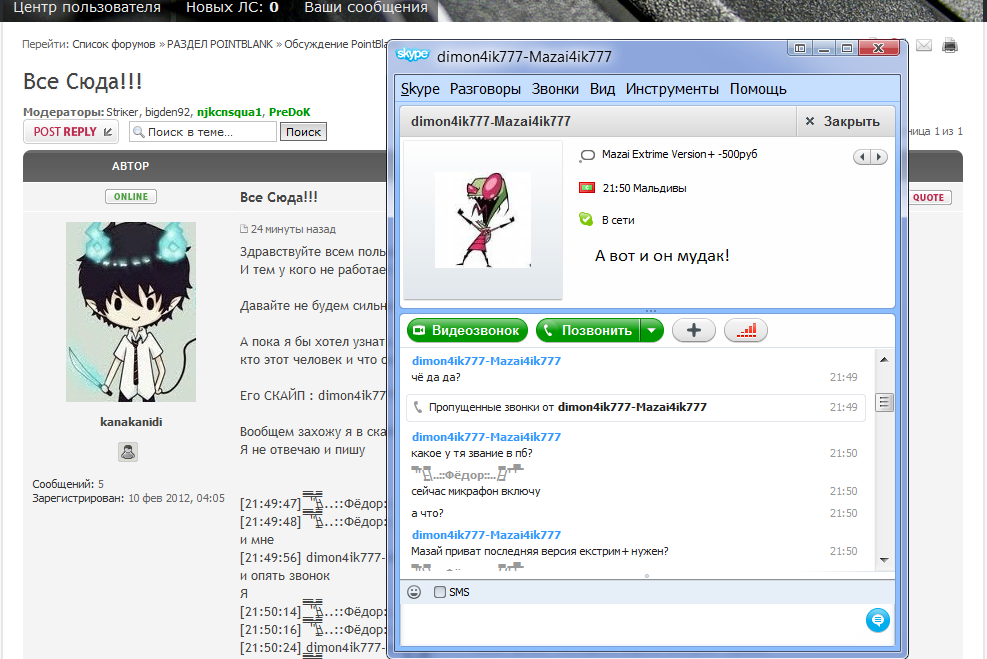987x659 pixels.
Task: Click the forum Поиск button
Action: (303, 132)
